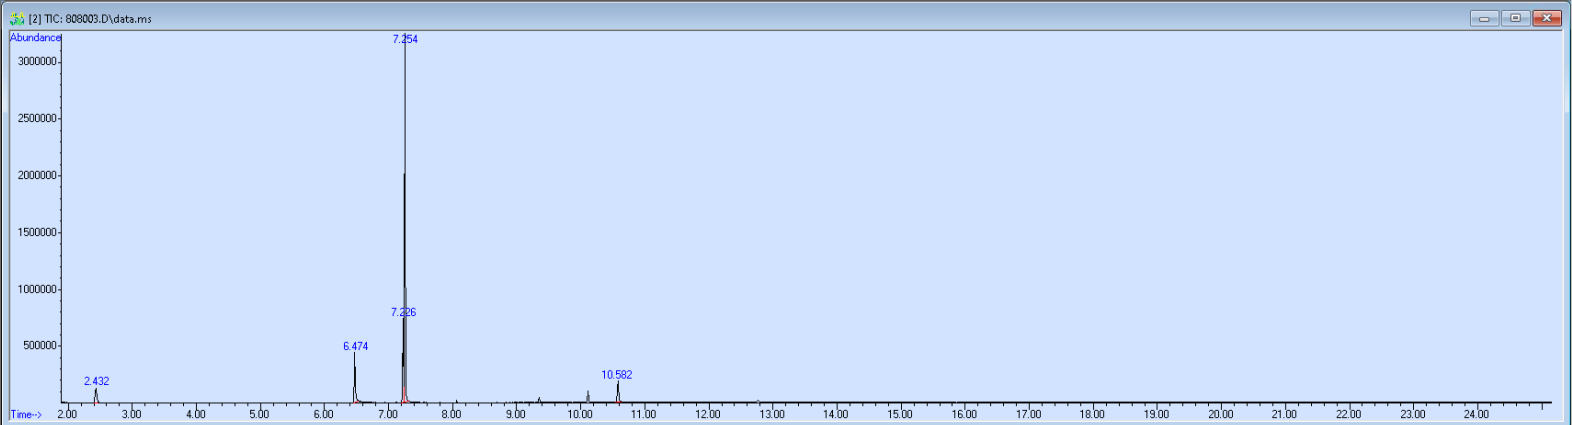This screenshot has width=1572, height=425.
Task: Click the TIC window title bar icon
Action: 17,18
